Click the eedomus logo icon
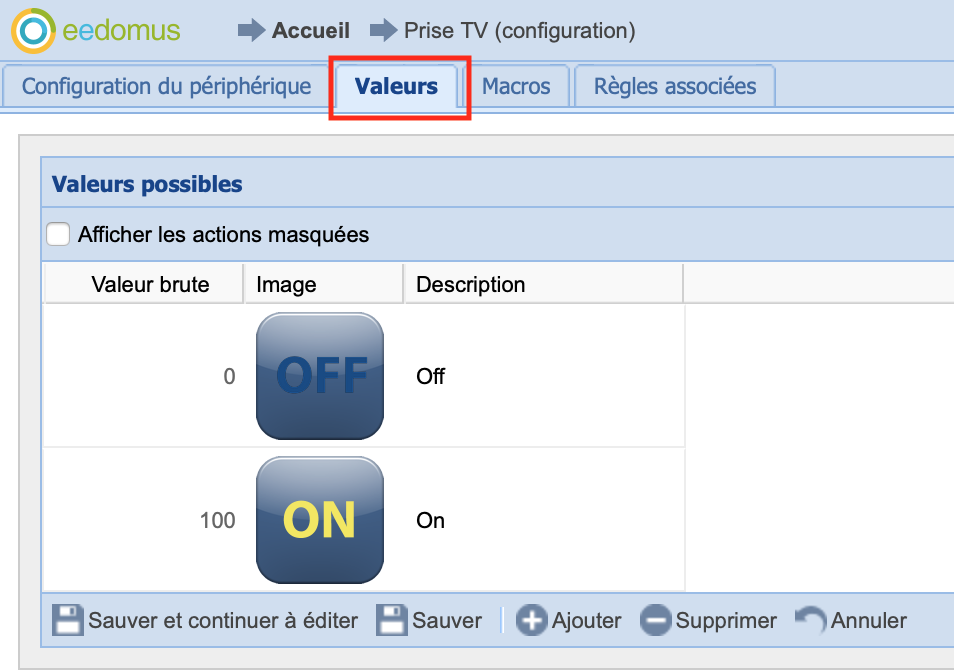954x672 pixels. (33, 31)
